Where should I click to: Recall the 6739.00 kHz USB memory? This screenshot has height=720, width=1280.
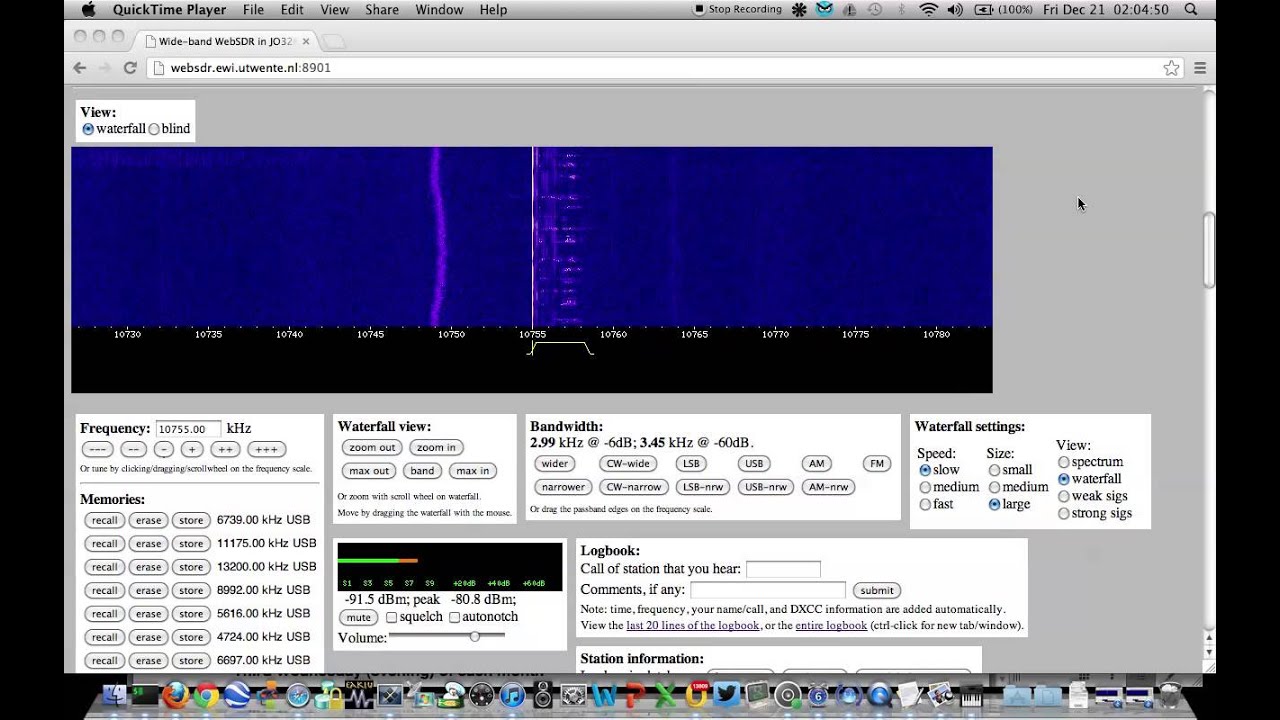pyautogui.click(x=104, y=520)
